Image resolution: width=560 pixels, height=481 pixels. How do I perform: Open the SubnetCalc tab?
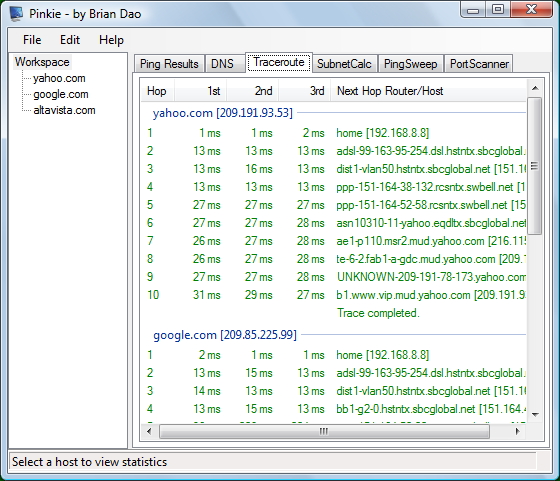344,64
